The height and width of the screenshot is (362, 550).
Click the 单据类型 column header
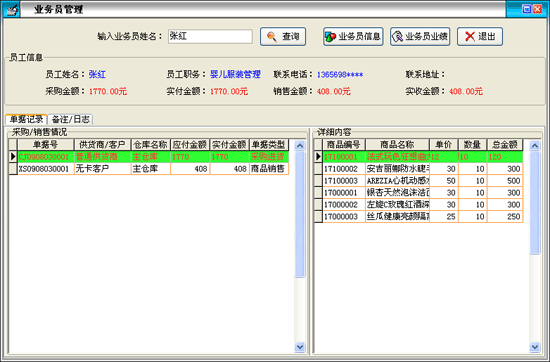(269, 145)
